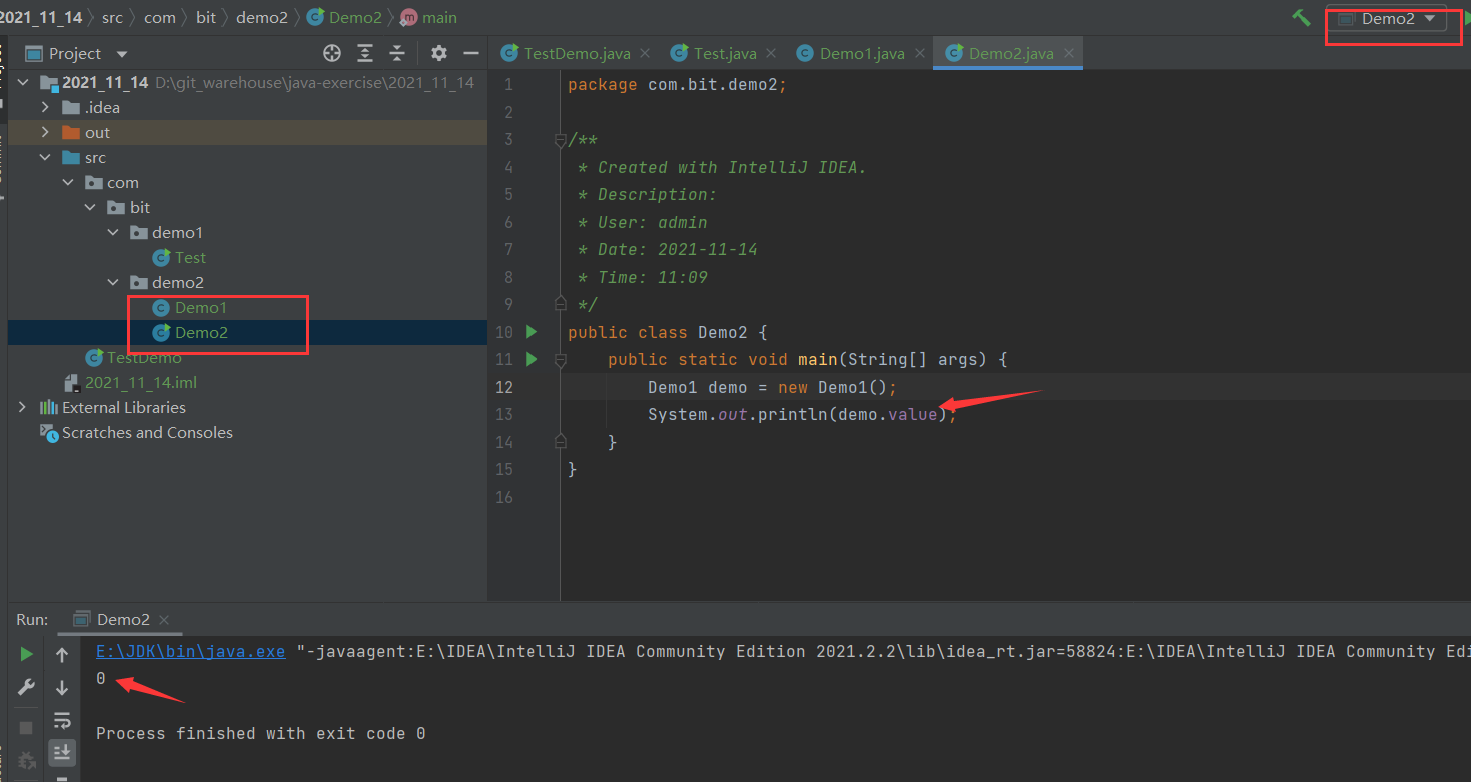
Task: Rerun Demo2 with green play icon
Action: (x=26, y=654)
